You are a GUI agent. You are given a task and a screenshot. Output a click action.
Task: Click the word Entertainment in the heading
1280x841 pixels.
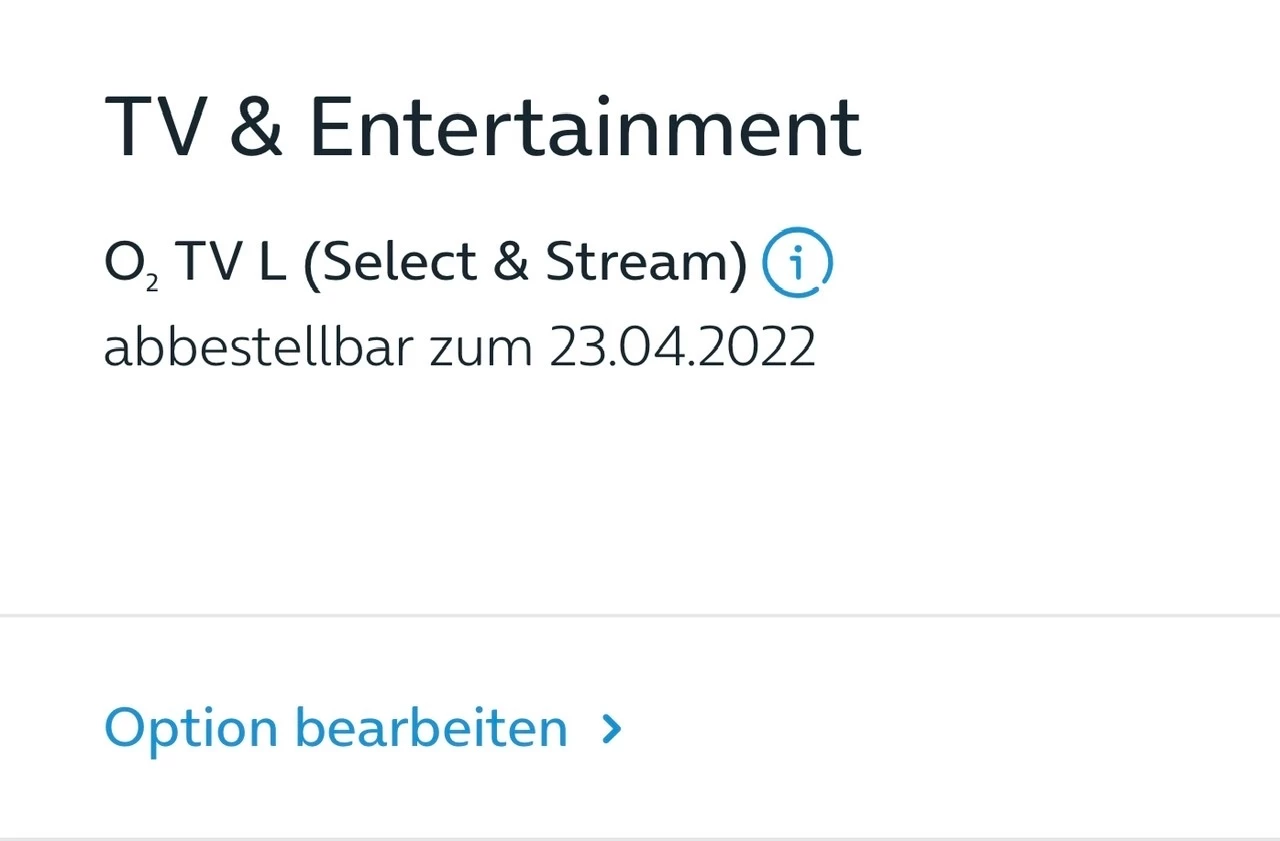(585, 128)
